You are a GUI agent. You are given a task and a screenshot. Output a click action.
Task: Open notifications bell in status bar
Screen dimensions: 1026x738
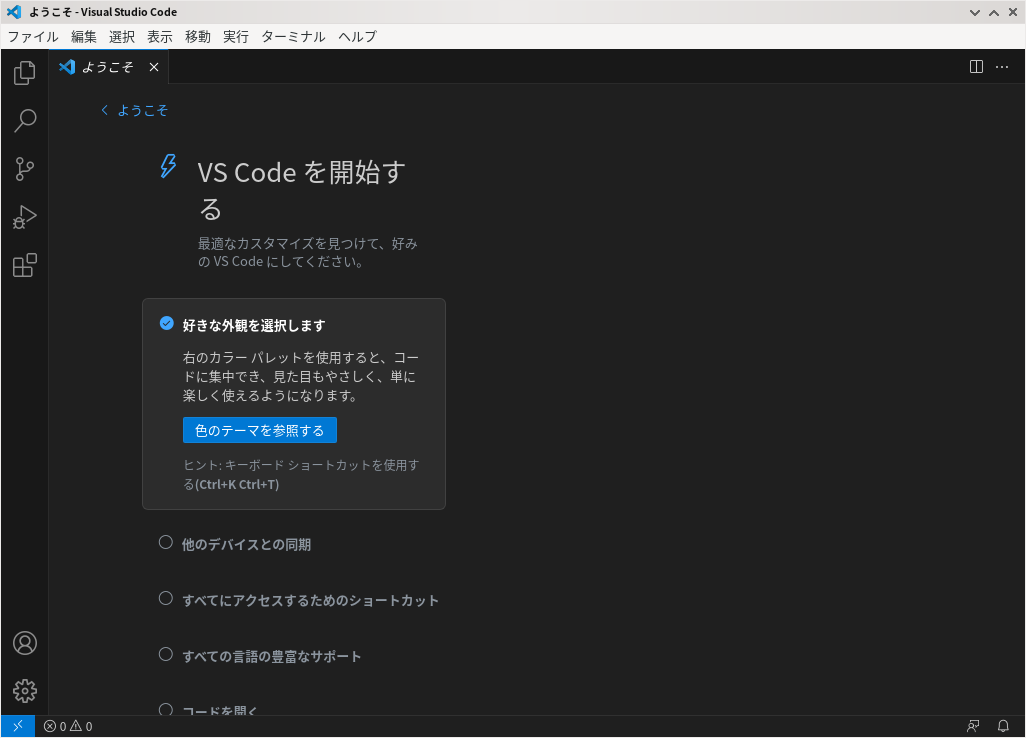[1003, 726]
